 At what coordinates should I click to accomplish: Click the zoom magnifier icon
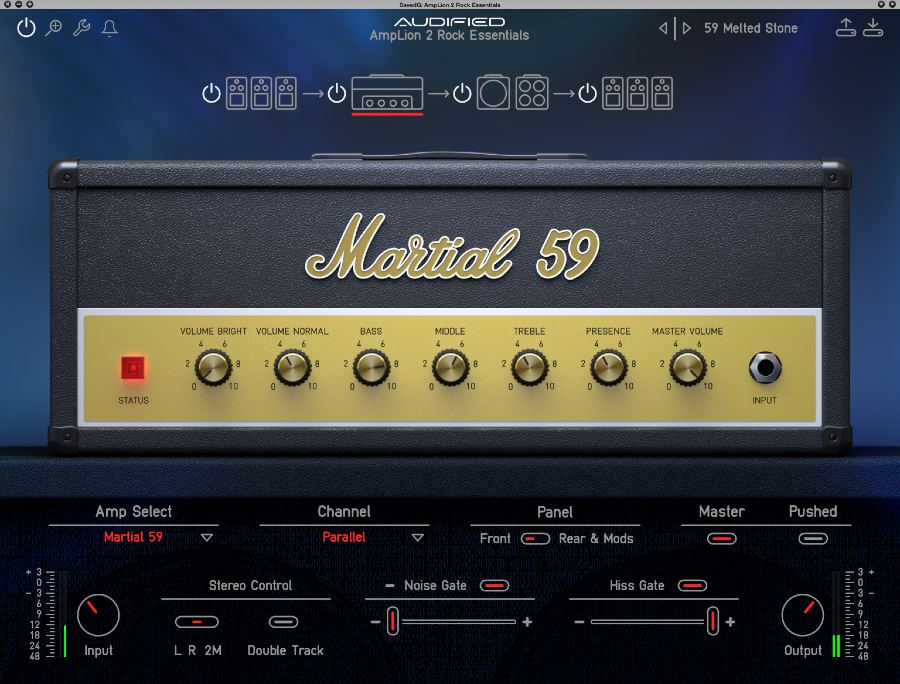[x=54, y=28]
